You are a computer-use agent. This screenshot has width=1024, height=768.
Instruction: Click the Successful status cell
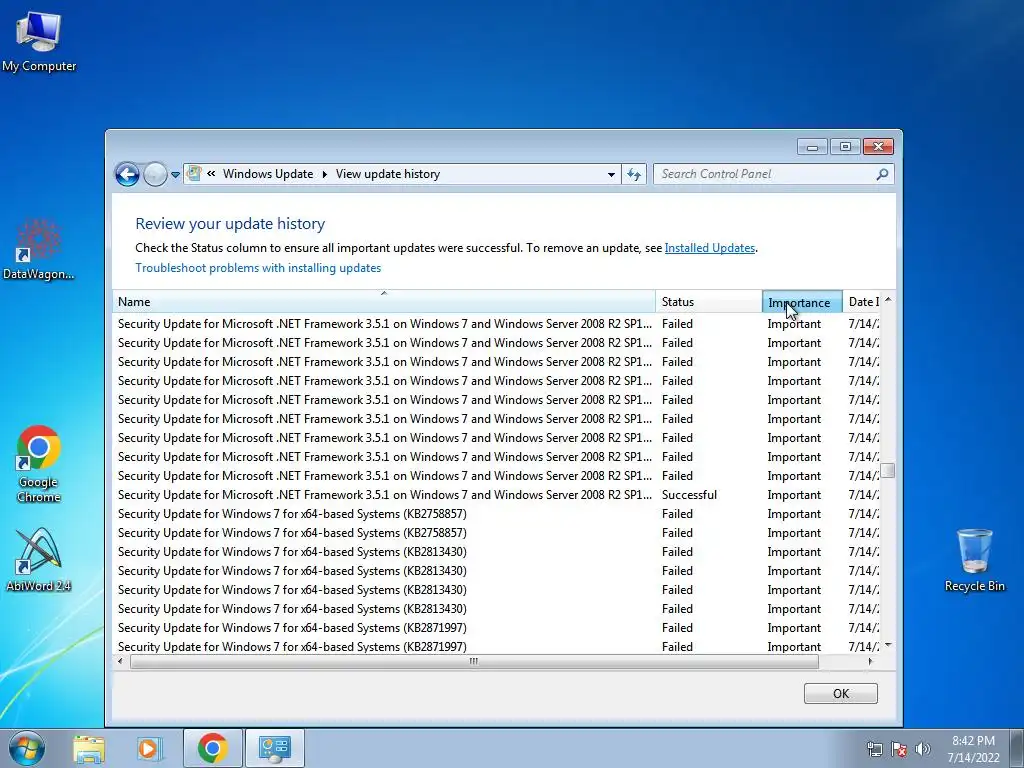tap(689, 494)
